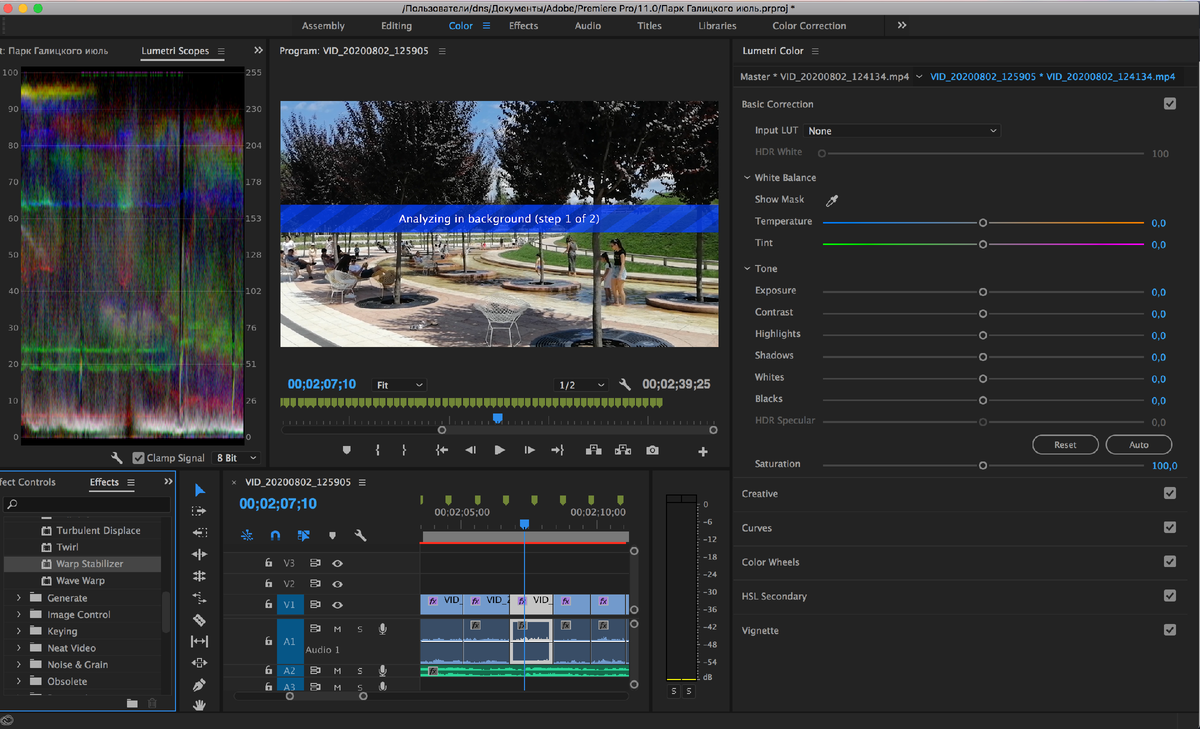Disable the Basic Correction checkbox
Screen dimensions: 1200x729
pos(1169,104)
